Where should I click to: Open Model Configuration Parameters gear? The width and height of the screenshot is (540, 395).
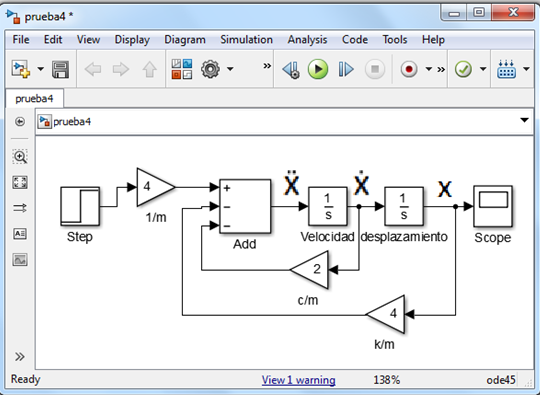coord(210,69)
